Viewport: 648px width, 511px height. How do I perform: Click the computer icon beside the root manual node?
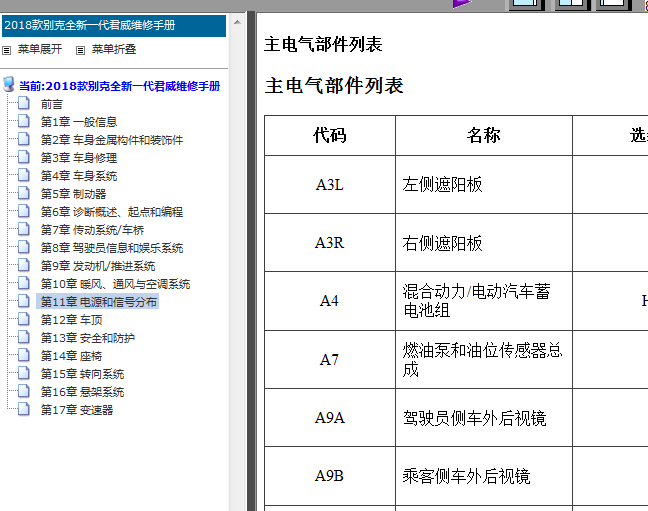[9, 84]
